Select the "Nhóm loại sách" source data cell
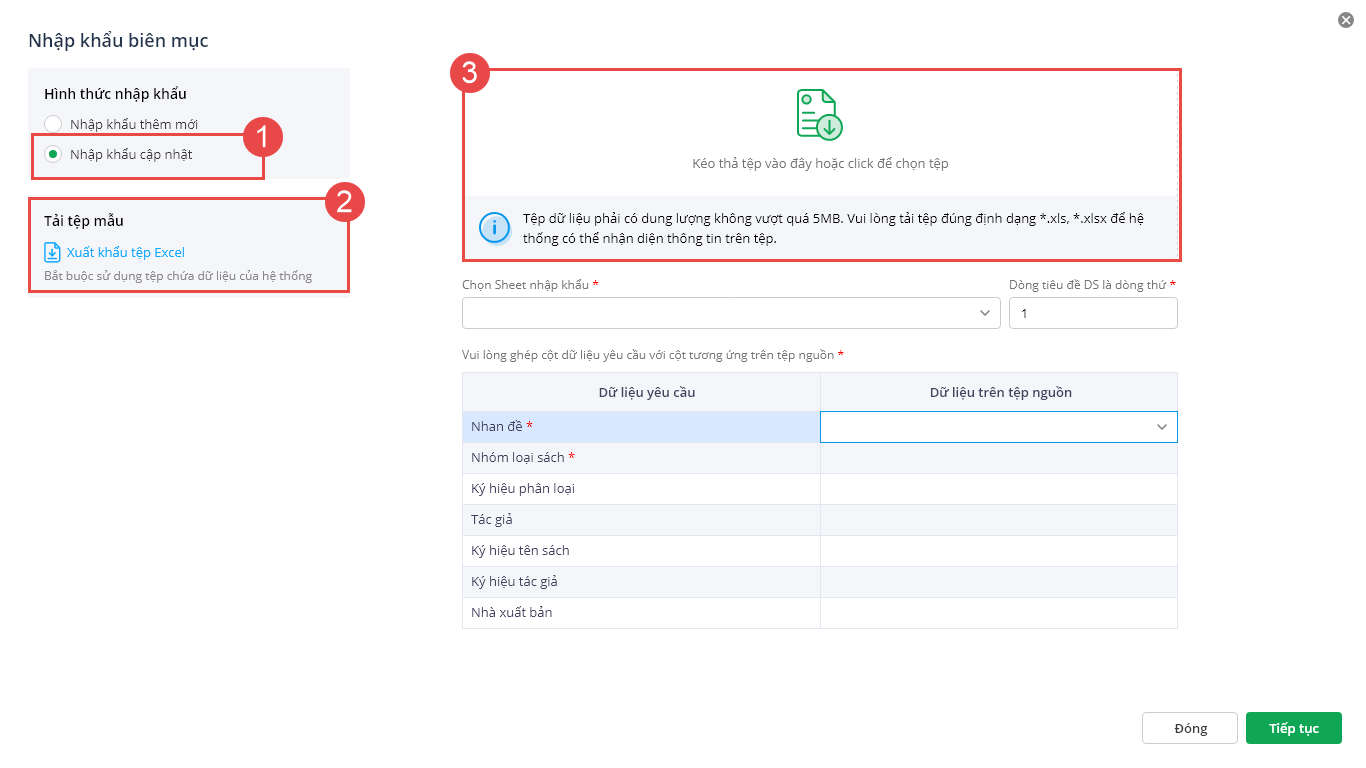Image resolution: width=1366 pixels, height=768 pixels. [998, 458]
